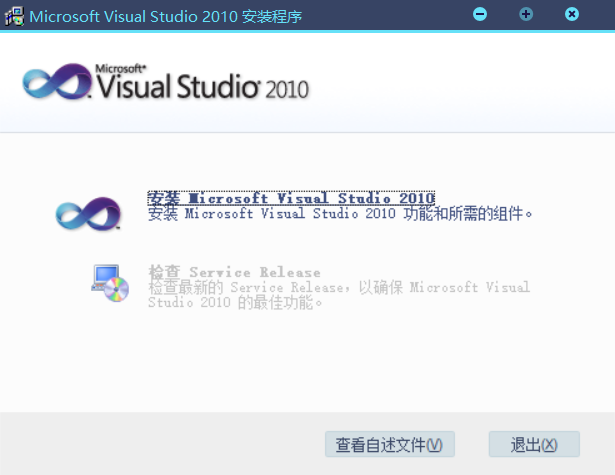Open the 安装 Microsoft Visual Studio 2010 link
615x475 pixels.
pos(291,197)
